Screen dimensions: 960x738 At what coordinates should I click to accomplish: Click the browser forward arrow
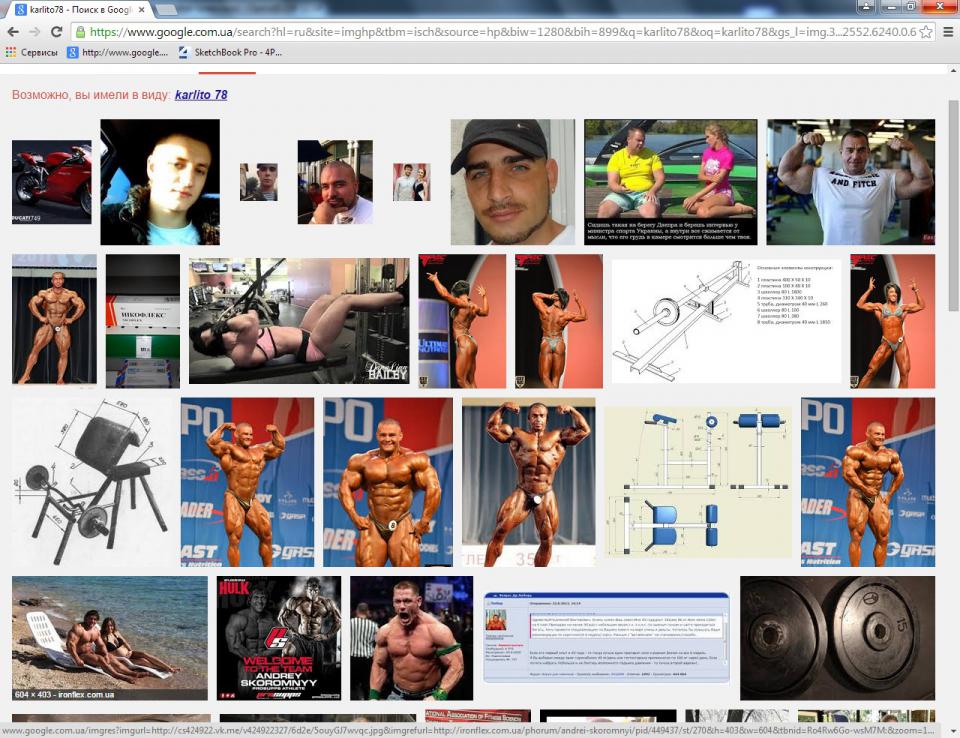[x=35, y=32]
